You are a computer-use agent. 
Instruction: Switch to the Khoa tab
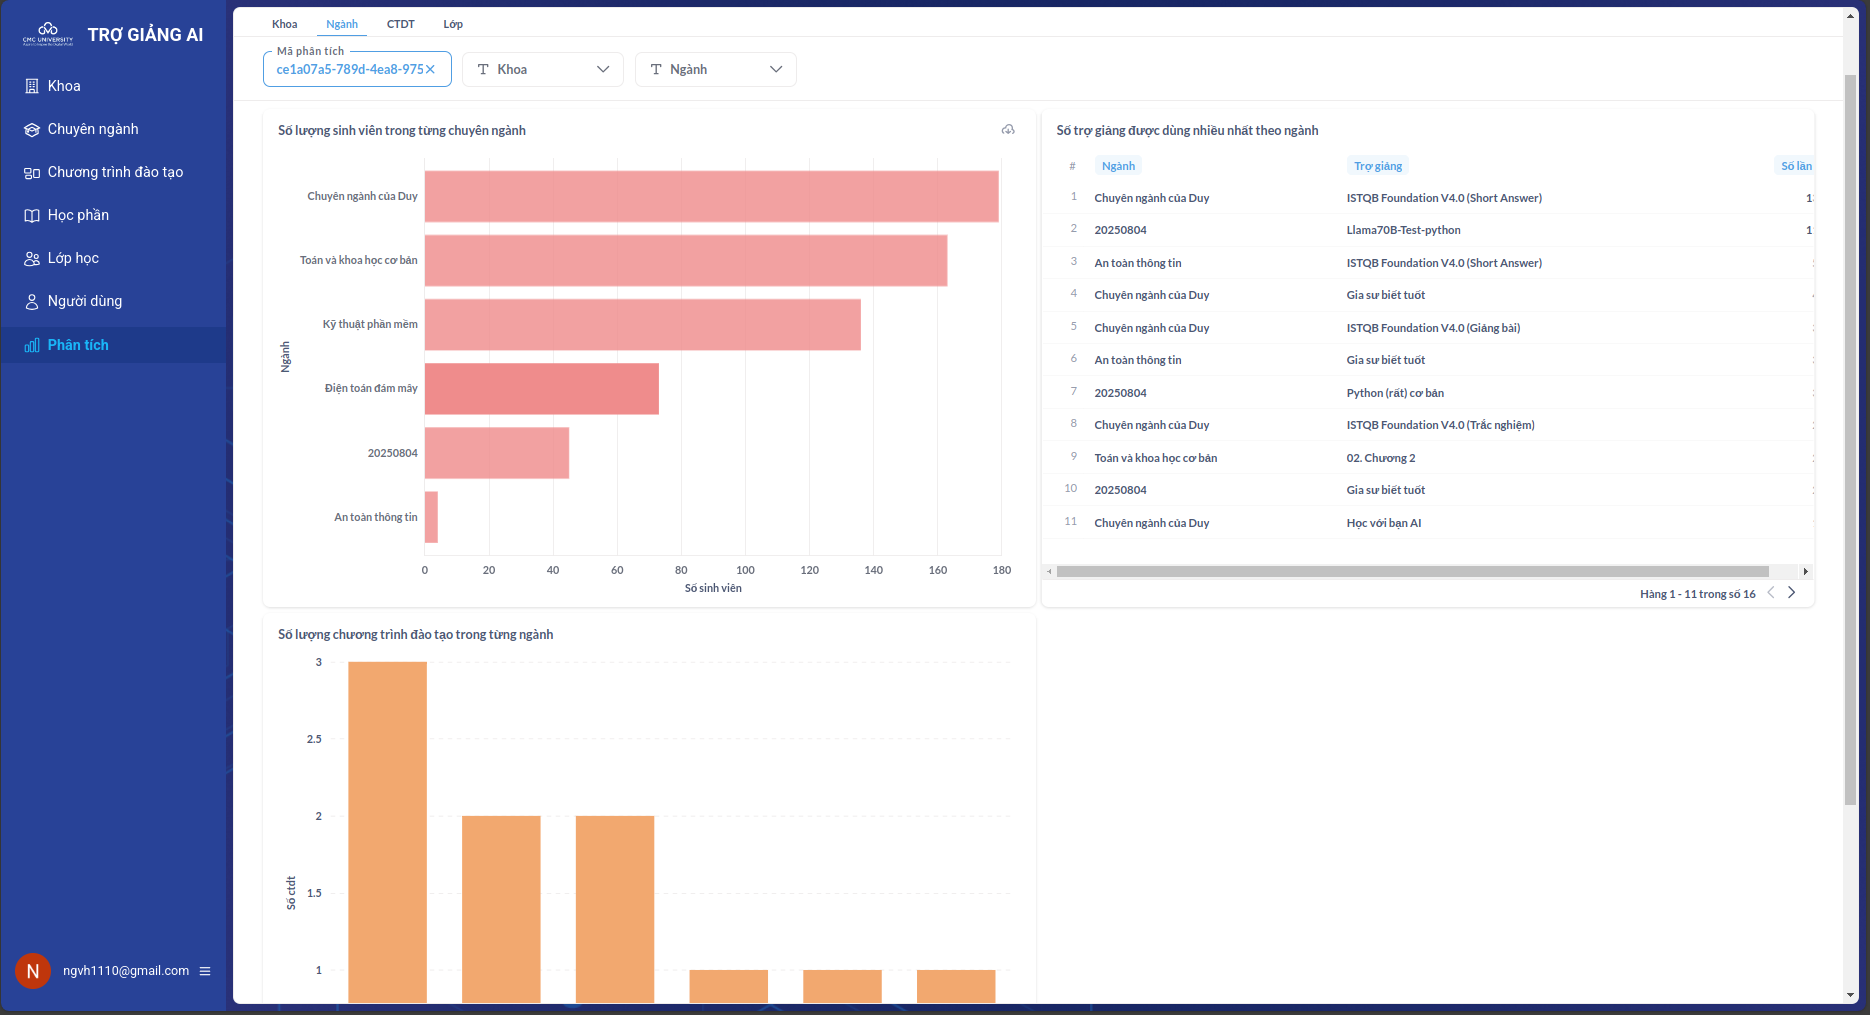[x=285, y=24]
